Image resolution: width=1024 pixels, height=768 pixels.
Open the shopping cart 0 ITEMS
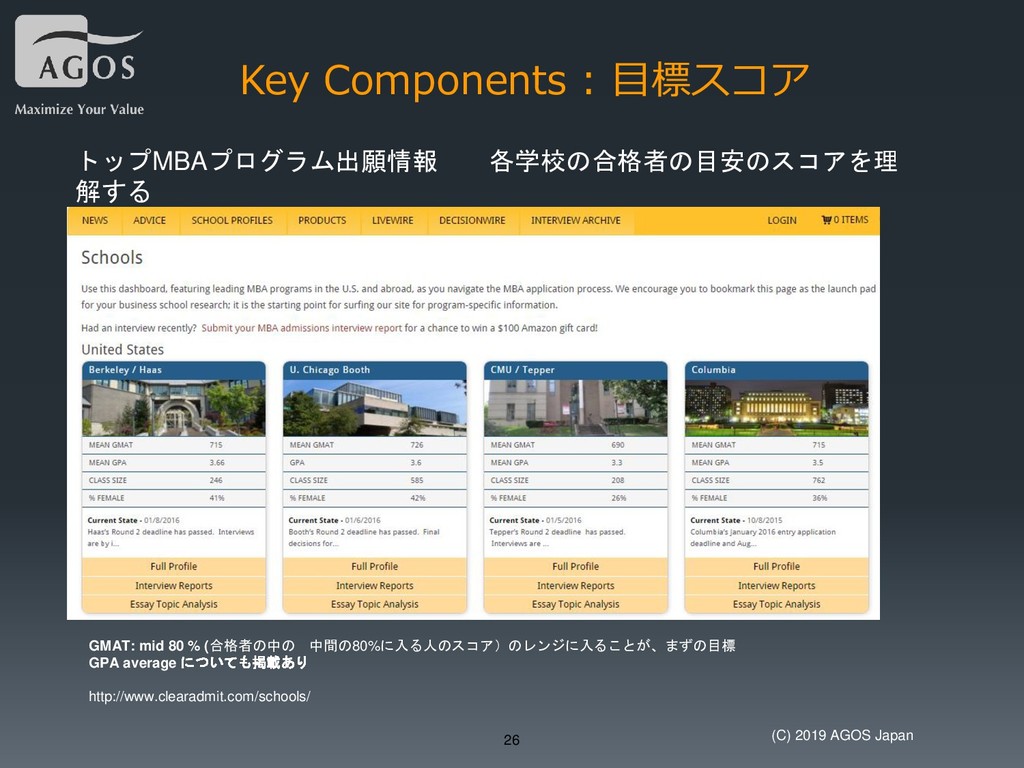844,220
